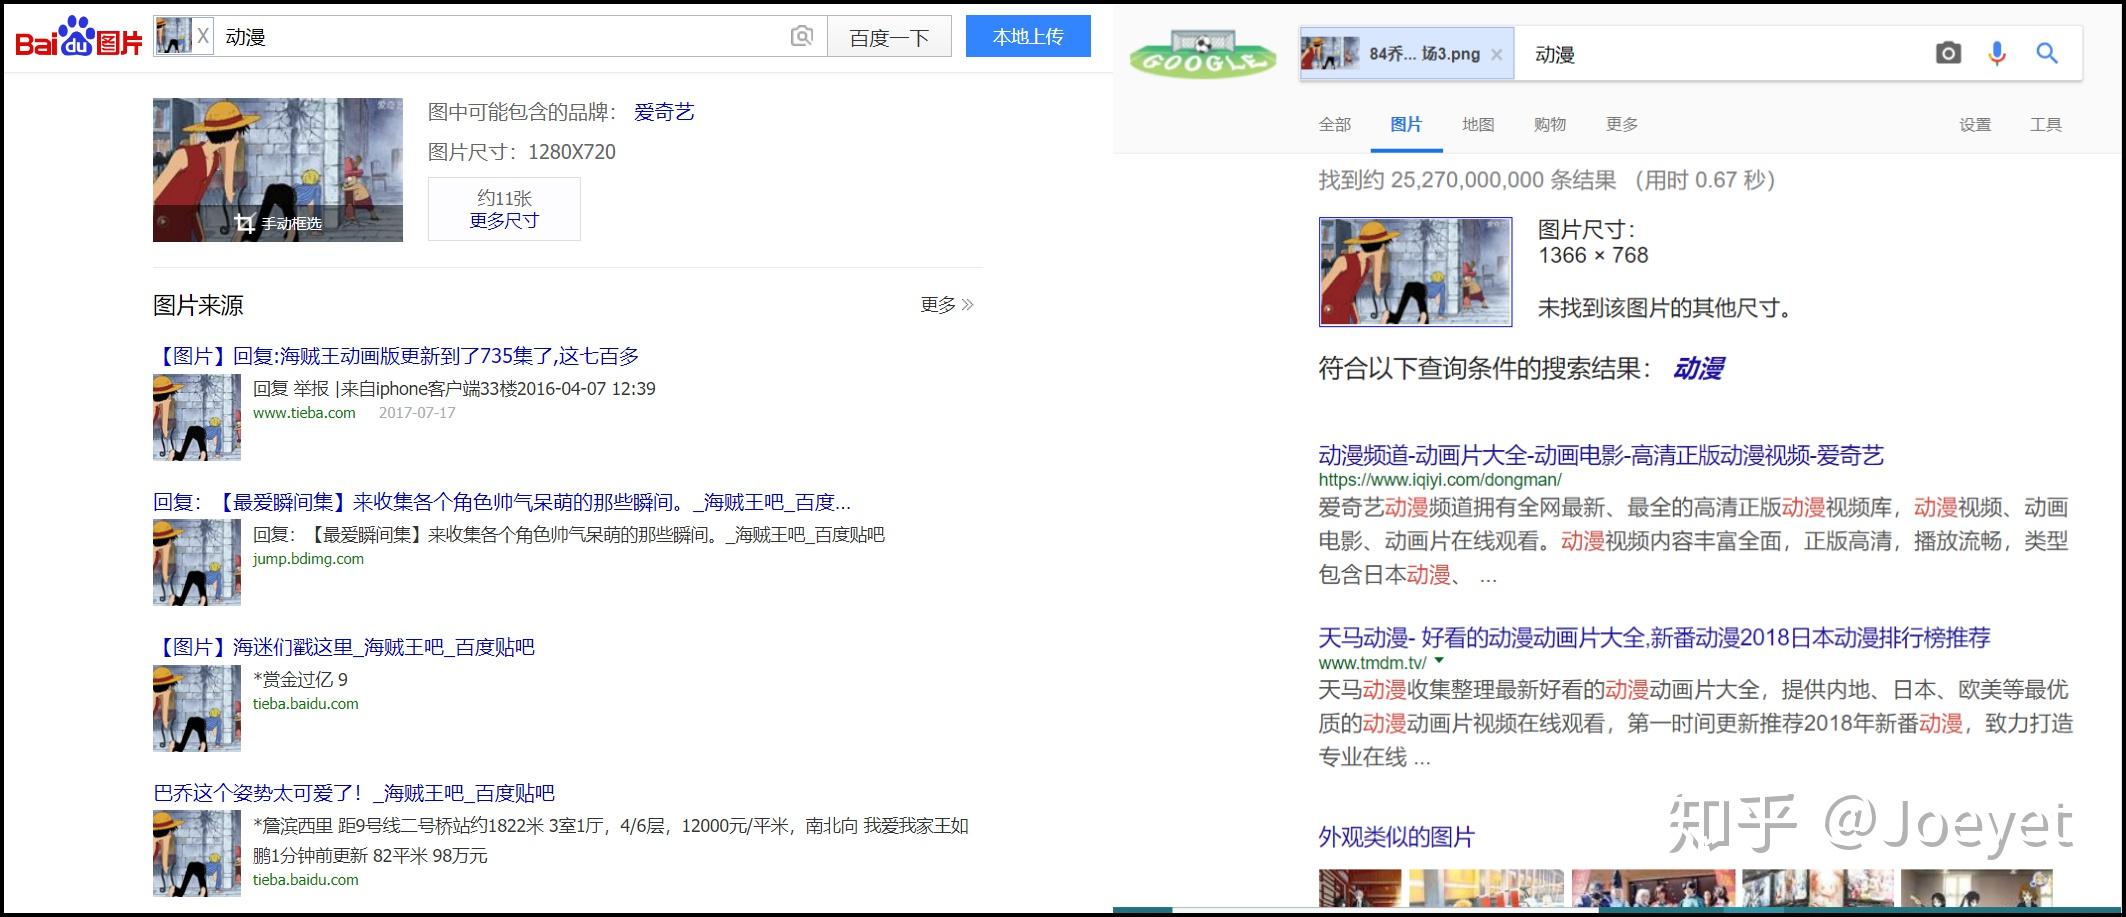Select the 手动框选 manual crop tool on the thumbnail
Image resolution: width=2126 pixels, height=917 pixels.
click(281, 225)
